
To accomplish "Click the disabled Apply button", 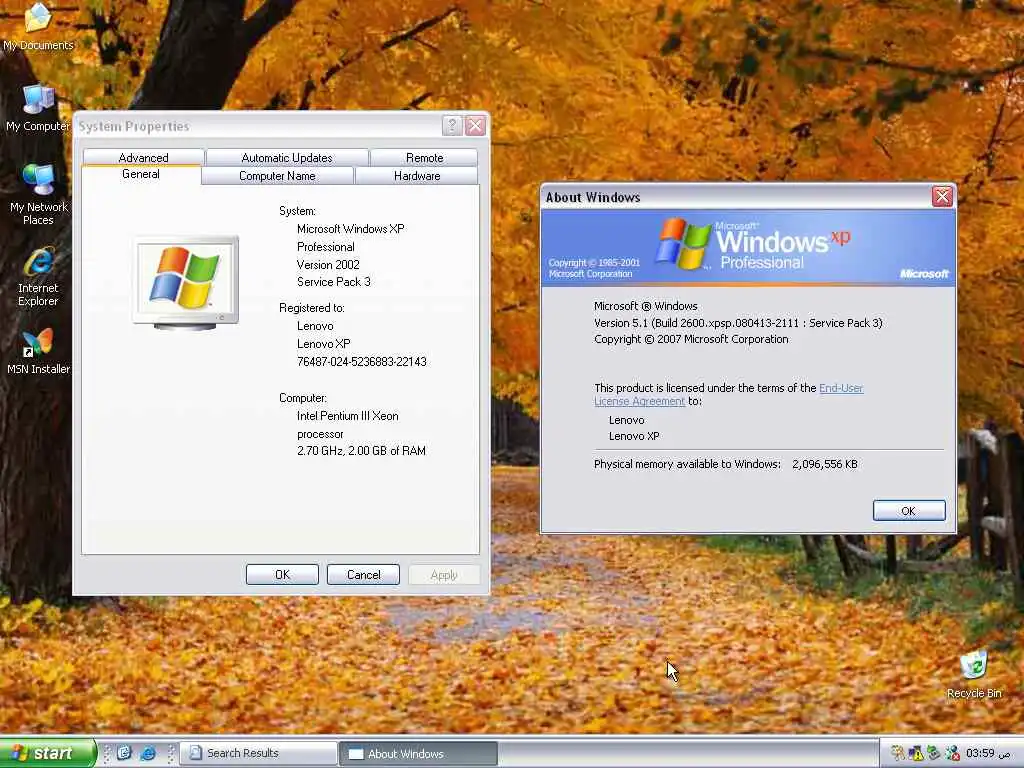I will point(444,575).
